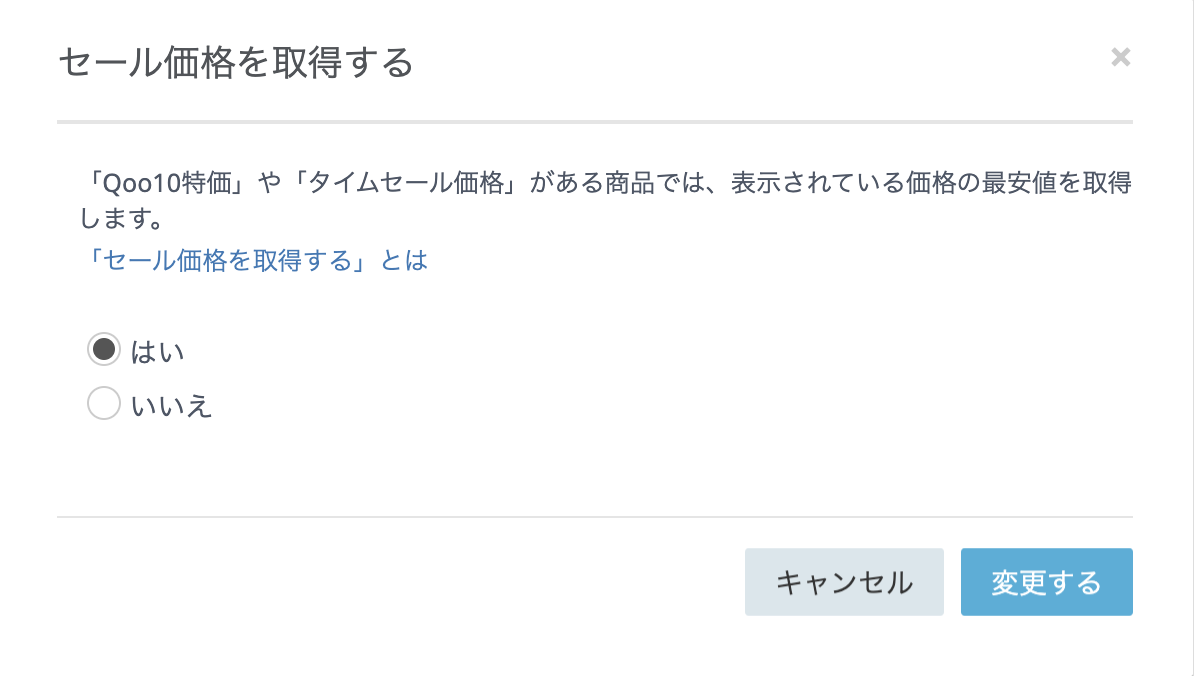Screen dimensions: 1194x676
Task: Confirm with the 変更する button
Action: click(1046, 582)
